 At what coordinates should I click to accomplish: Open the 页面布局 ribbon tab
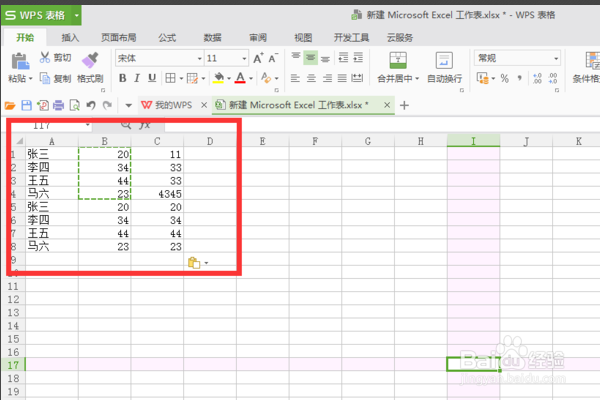(x=119, y=38)
